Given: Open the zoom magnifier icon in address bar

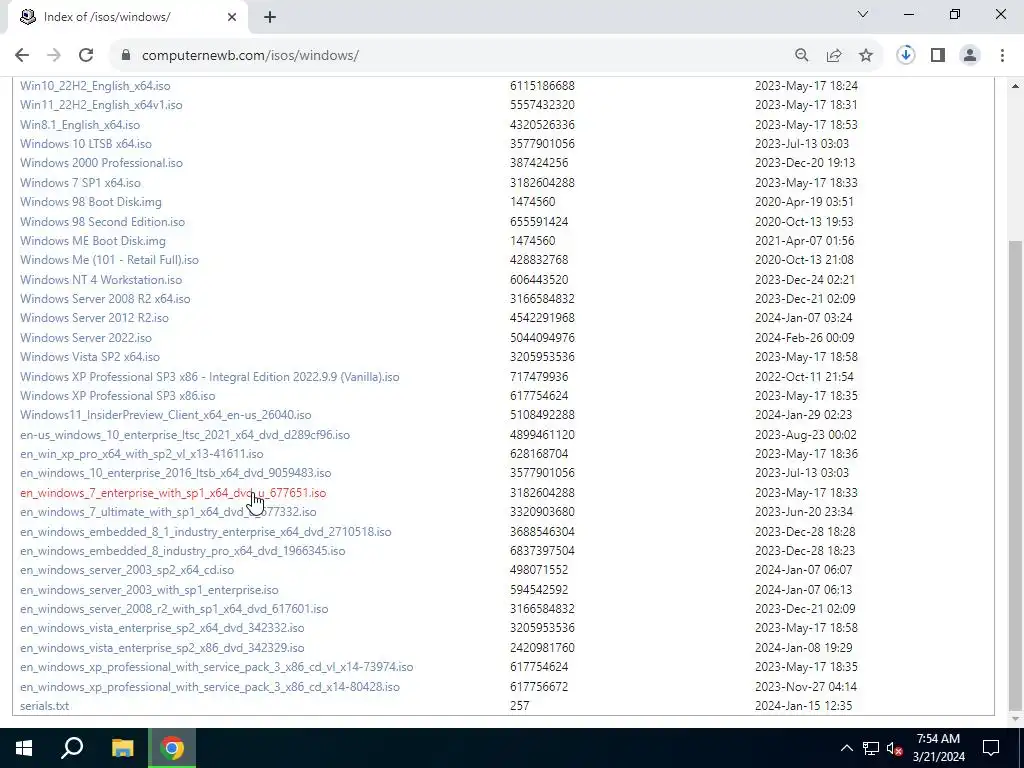Looking at the screenshot, I should [x=802, y=56].
